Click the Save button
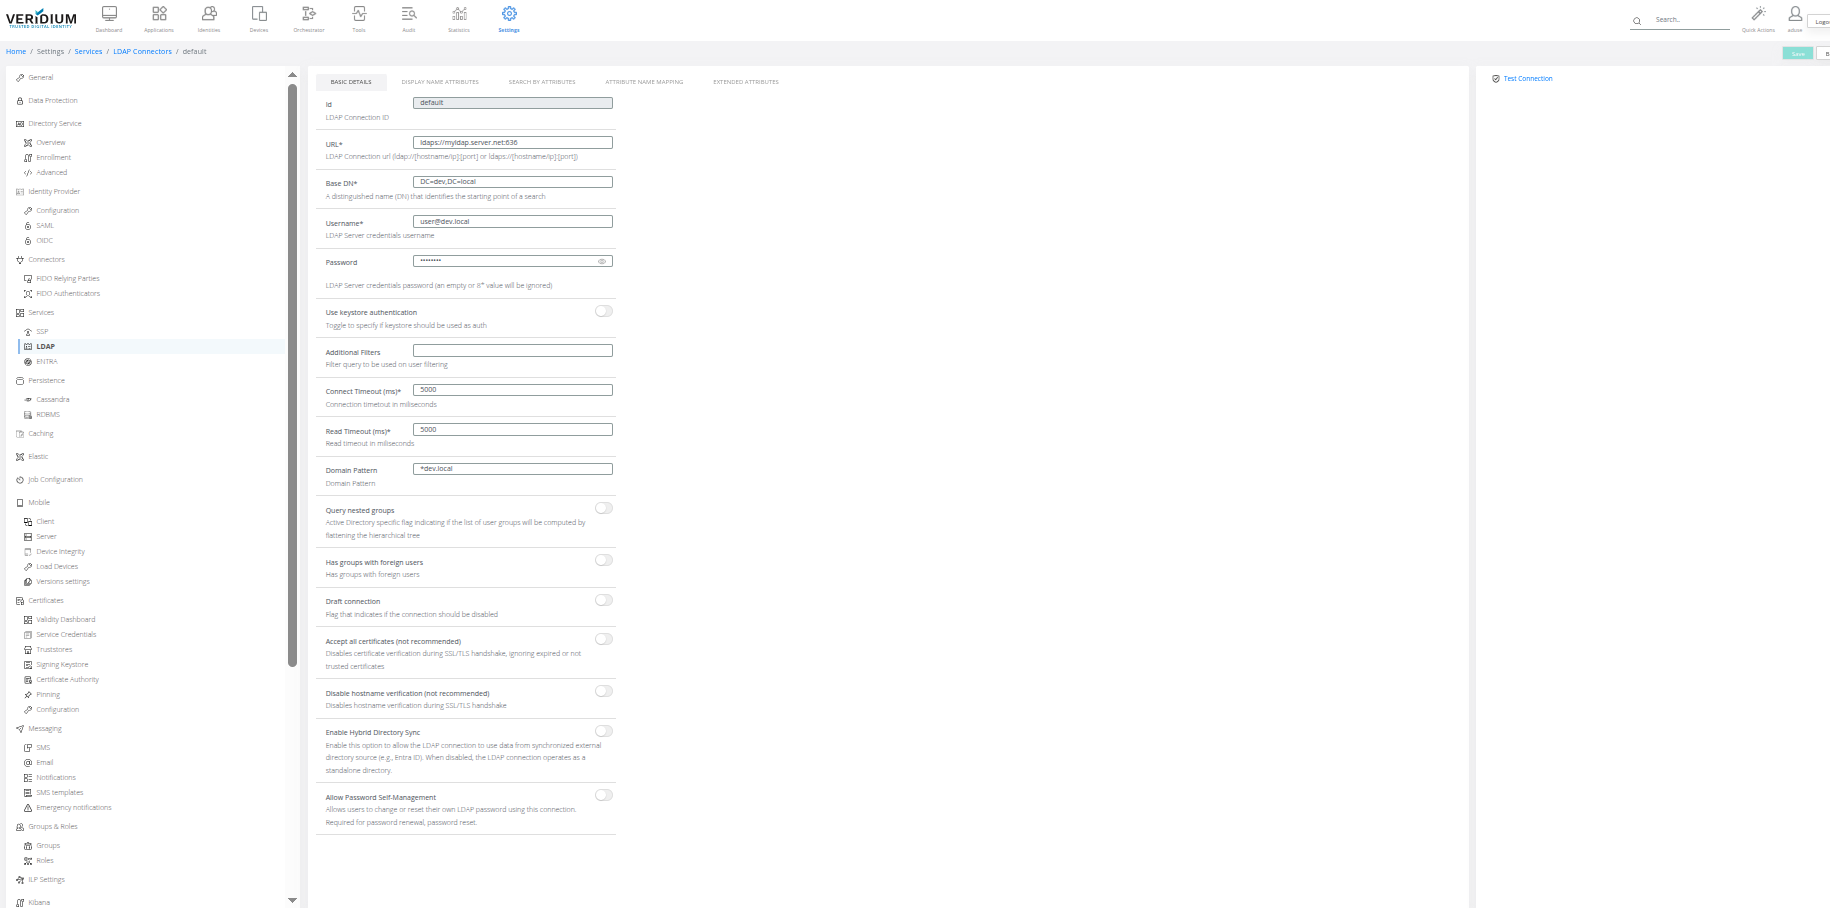The height and width of the screenshot is (908, 1830). (x=1797, y=53)
